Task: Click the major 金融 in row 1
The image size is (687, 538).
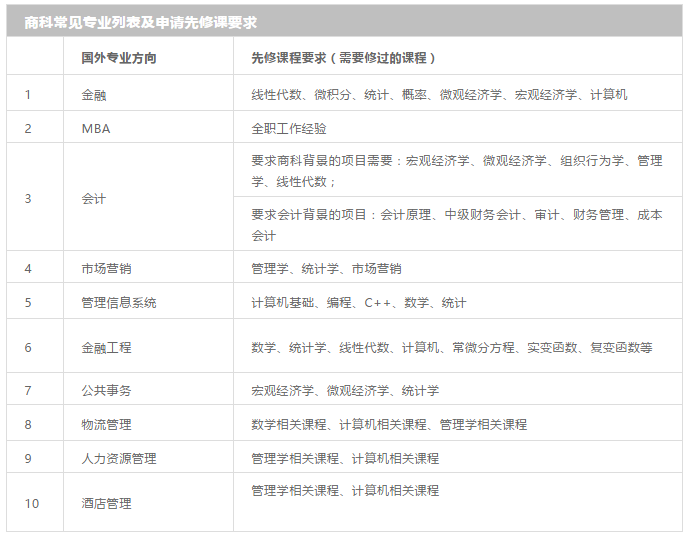Action: (x=94, y=95)
